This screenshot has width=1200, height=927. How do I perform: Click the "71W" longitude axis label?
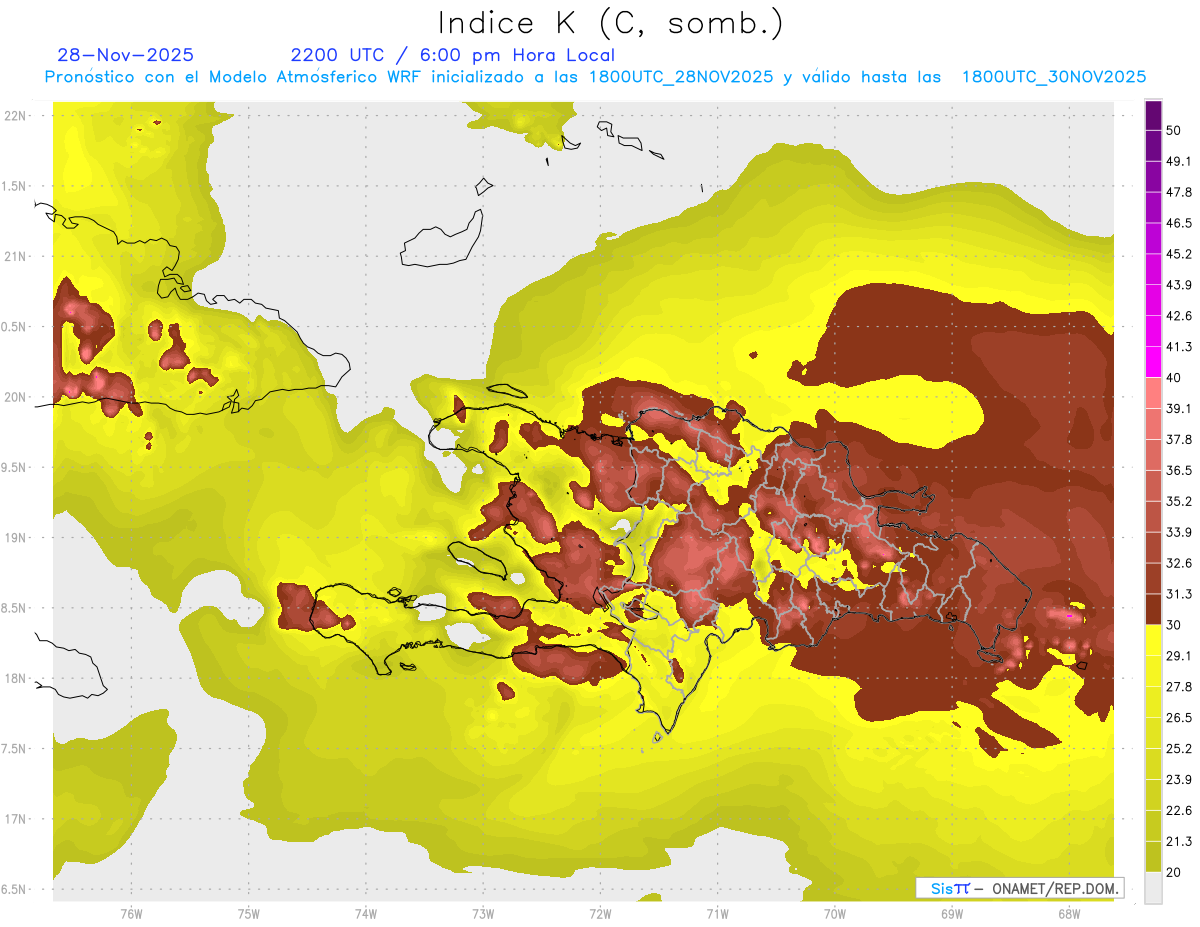[717, 914]
